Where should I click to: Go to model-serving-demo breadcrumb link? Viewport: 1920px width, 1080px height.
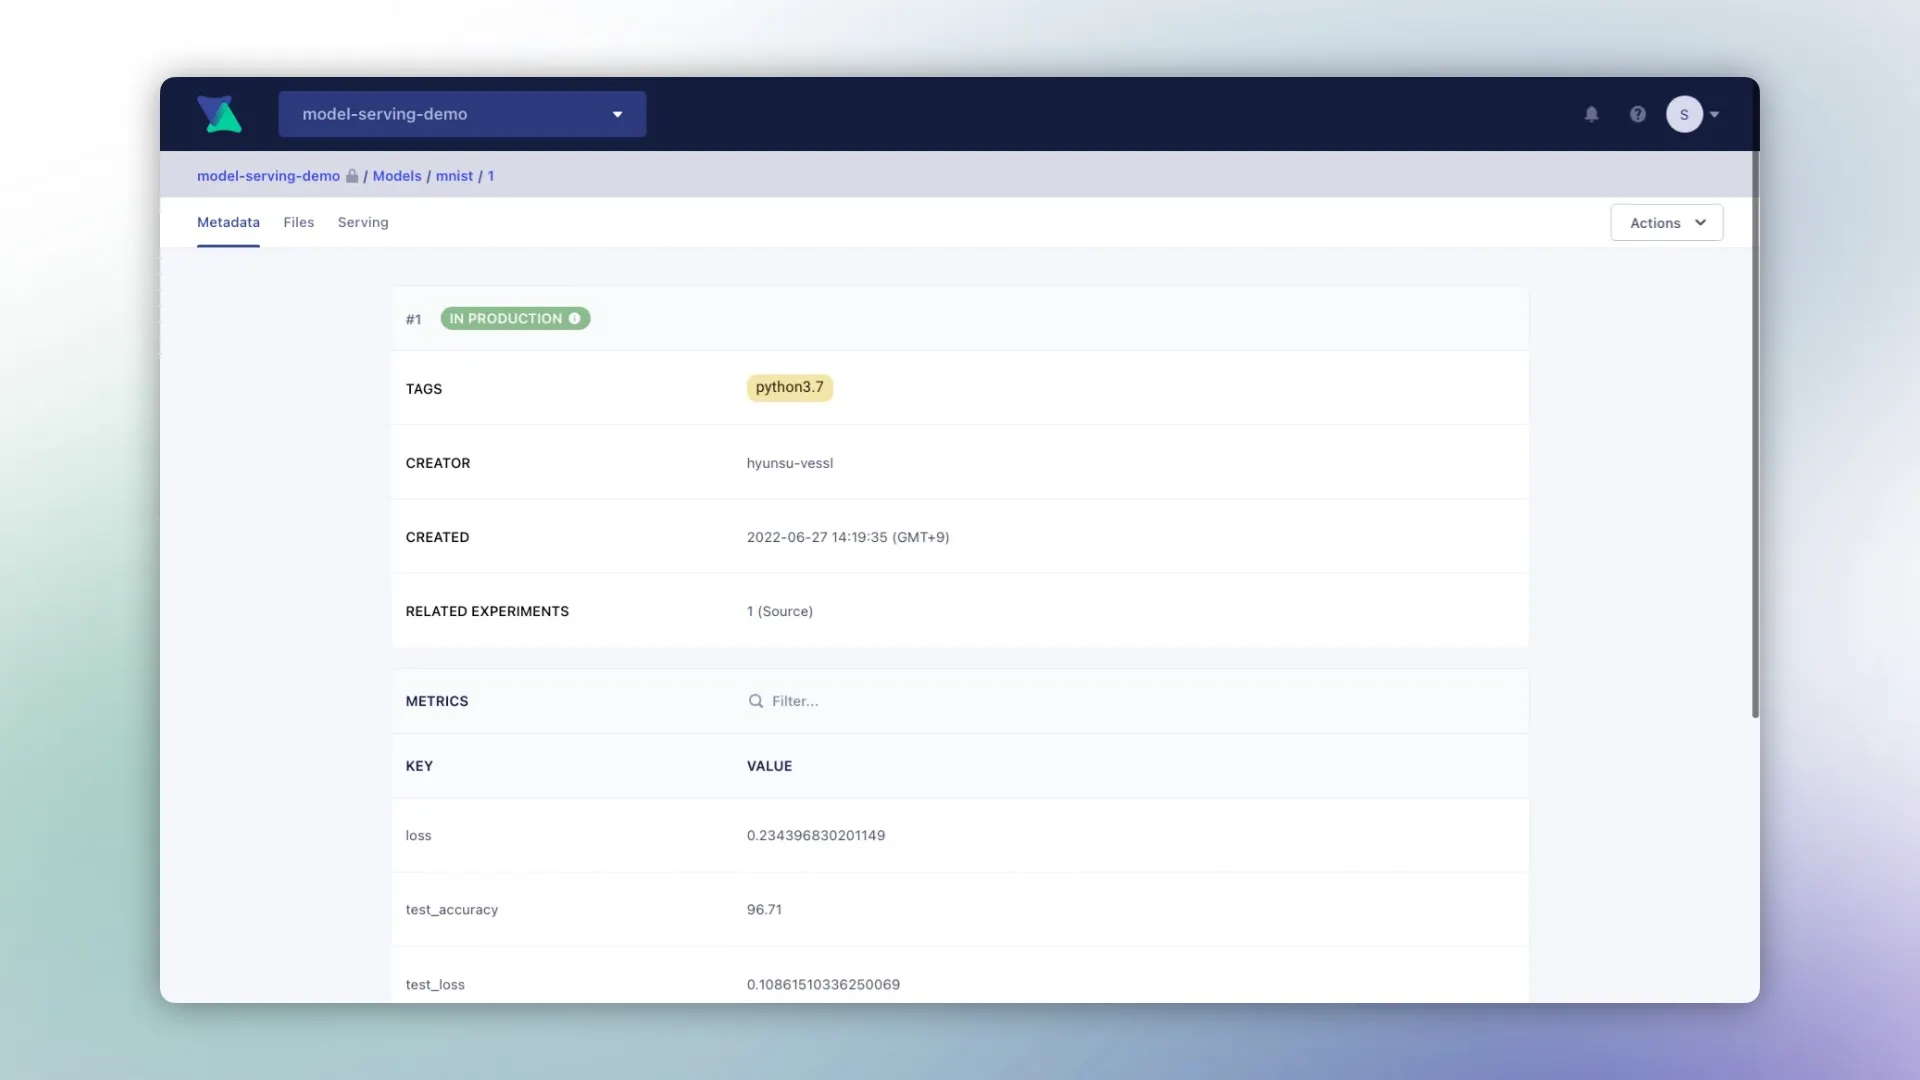click(x=268, y=176)
